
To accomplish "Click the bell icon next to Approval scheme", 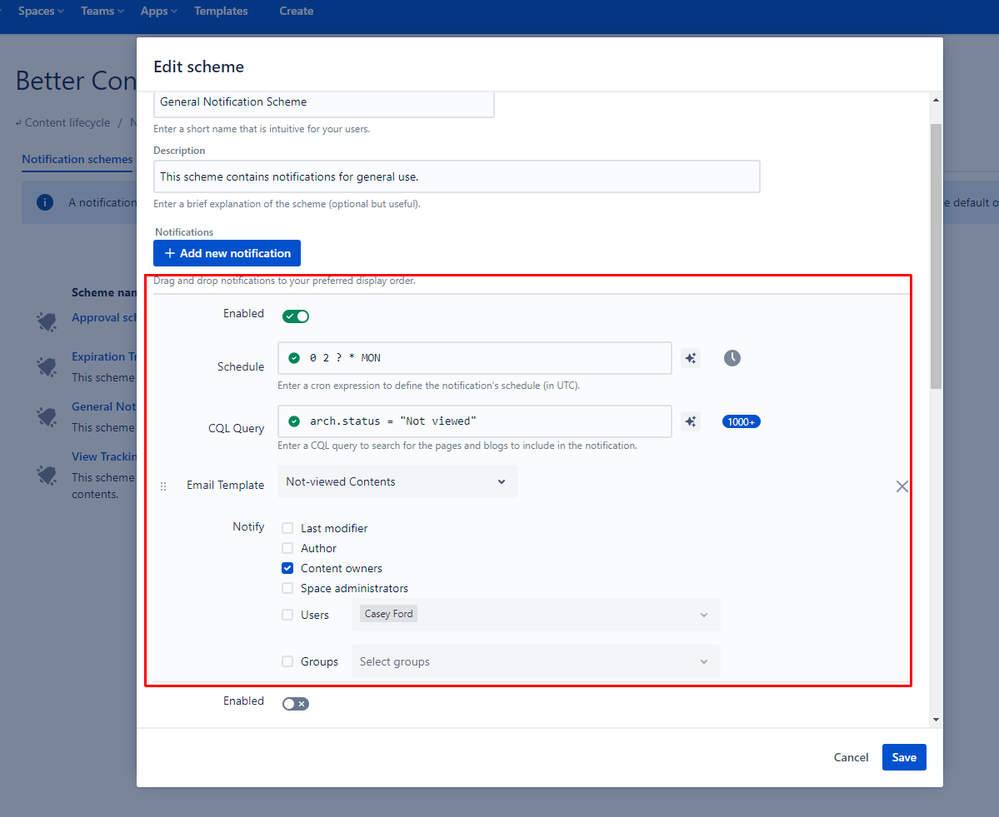I will point(47,321).
